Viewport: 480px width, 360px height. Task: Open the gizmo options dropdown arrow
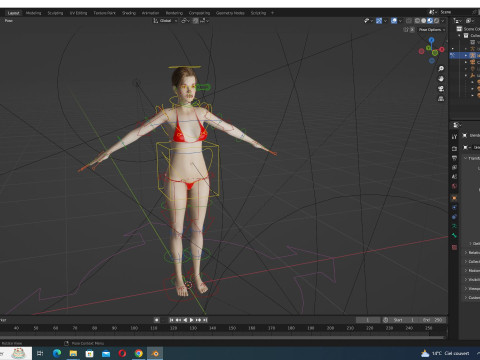pos(385,21)
